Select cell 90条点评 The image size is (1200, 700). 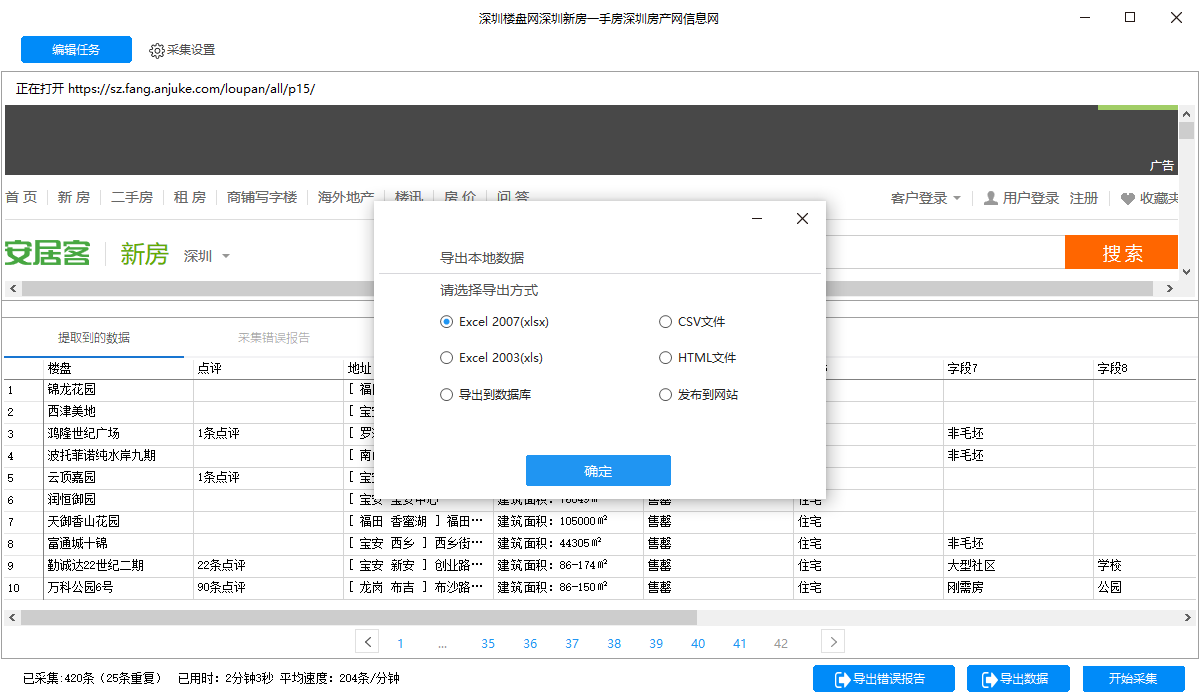click(x=268, y=587)
